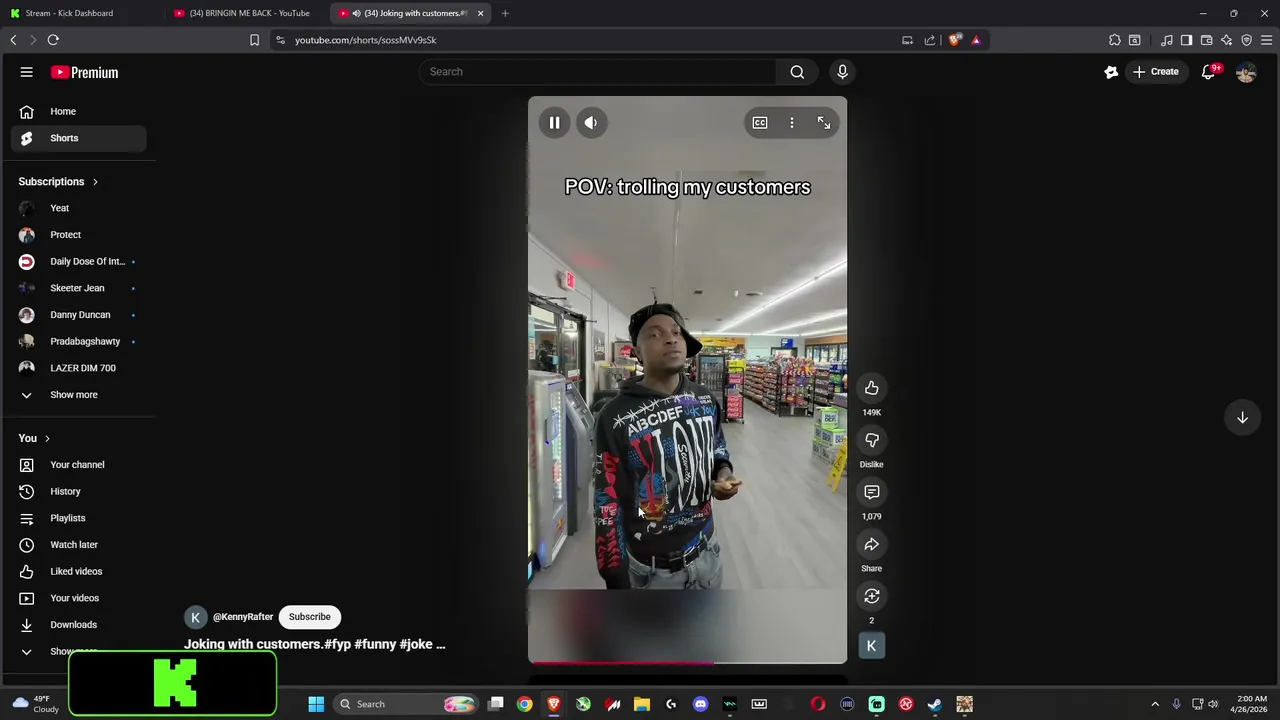Open Discord from the taskbar
1280x720 pixels.
700,704
